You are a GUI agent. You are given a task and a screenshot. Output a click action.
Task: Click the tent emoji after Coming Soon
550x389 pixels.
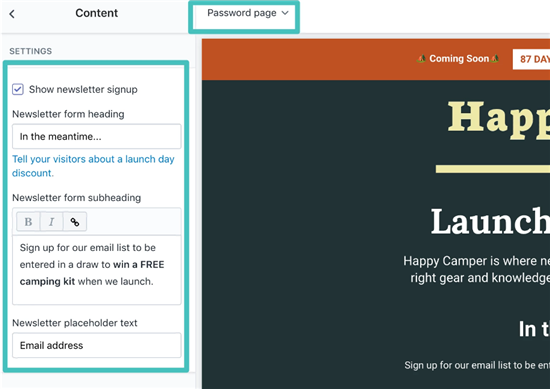click(495, 59)
